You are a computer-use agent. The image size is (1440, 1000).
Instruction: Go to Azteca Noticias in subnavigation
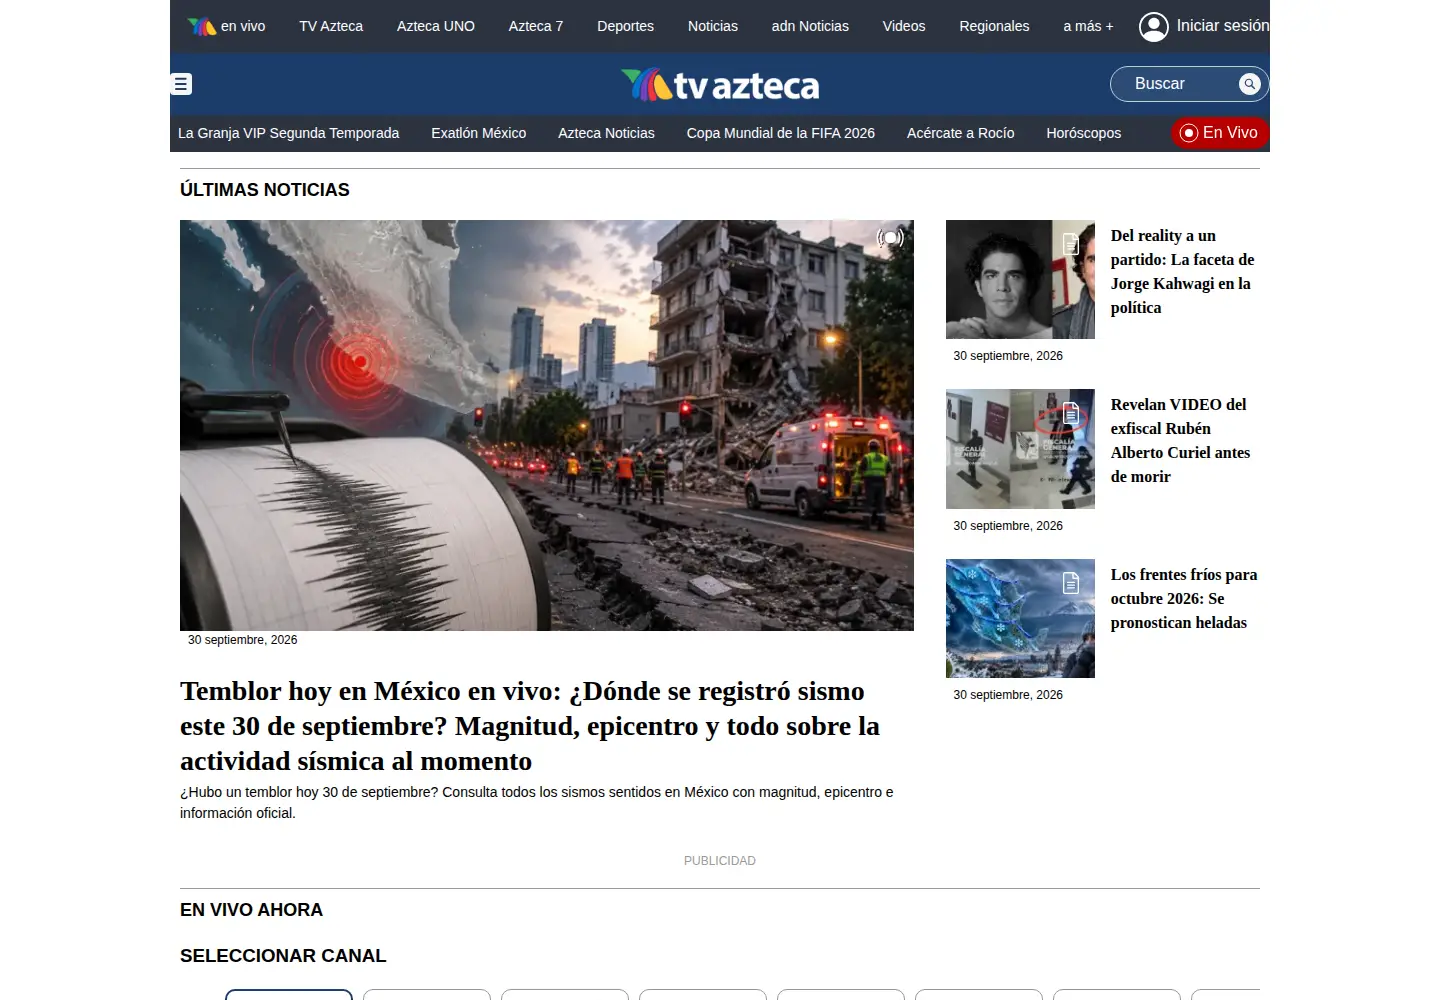click(606, 133)
